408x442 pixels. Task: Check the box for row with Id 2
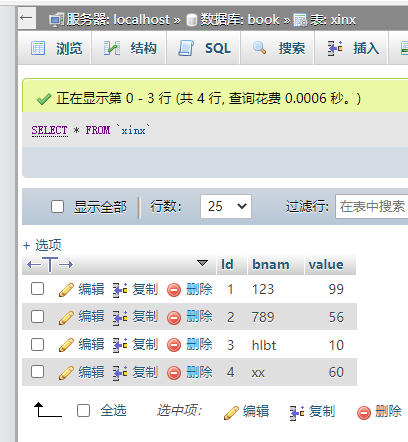tap(37, 316)
